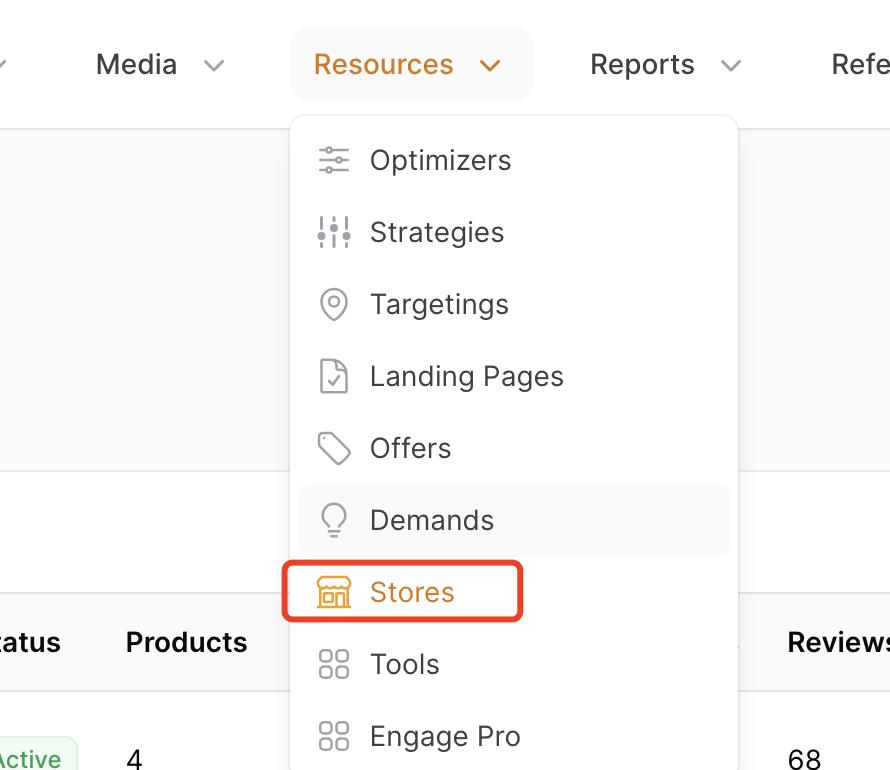Viewport: 890px width, 770px height.
Task: Open the Reports navigation menu
Action: (x=642, y=65)
